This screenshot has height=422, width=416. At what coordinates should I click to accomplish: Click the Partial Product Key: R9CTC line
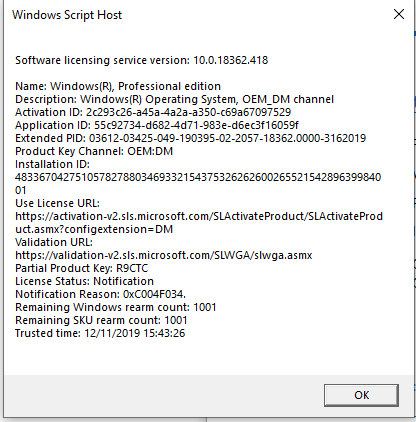[82, 268]
